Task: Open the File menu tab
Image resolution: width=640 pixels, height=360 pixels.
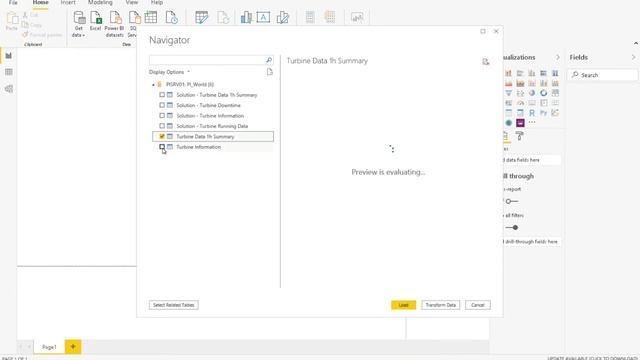Action: click(x=13, y=2)
